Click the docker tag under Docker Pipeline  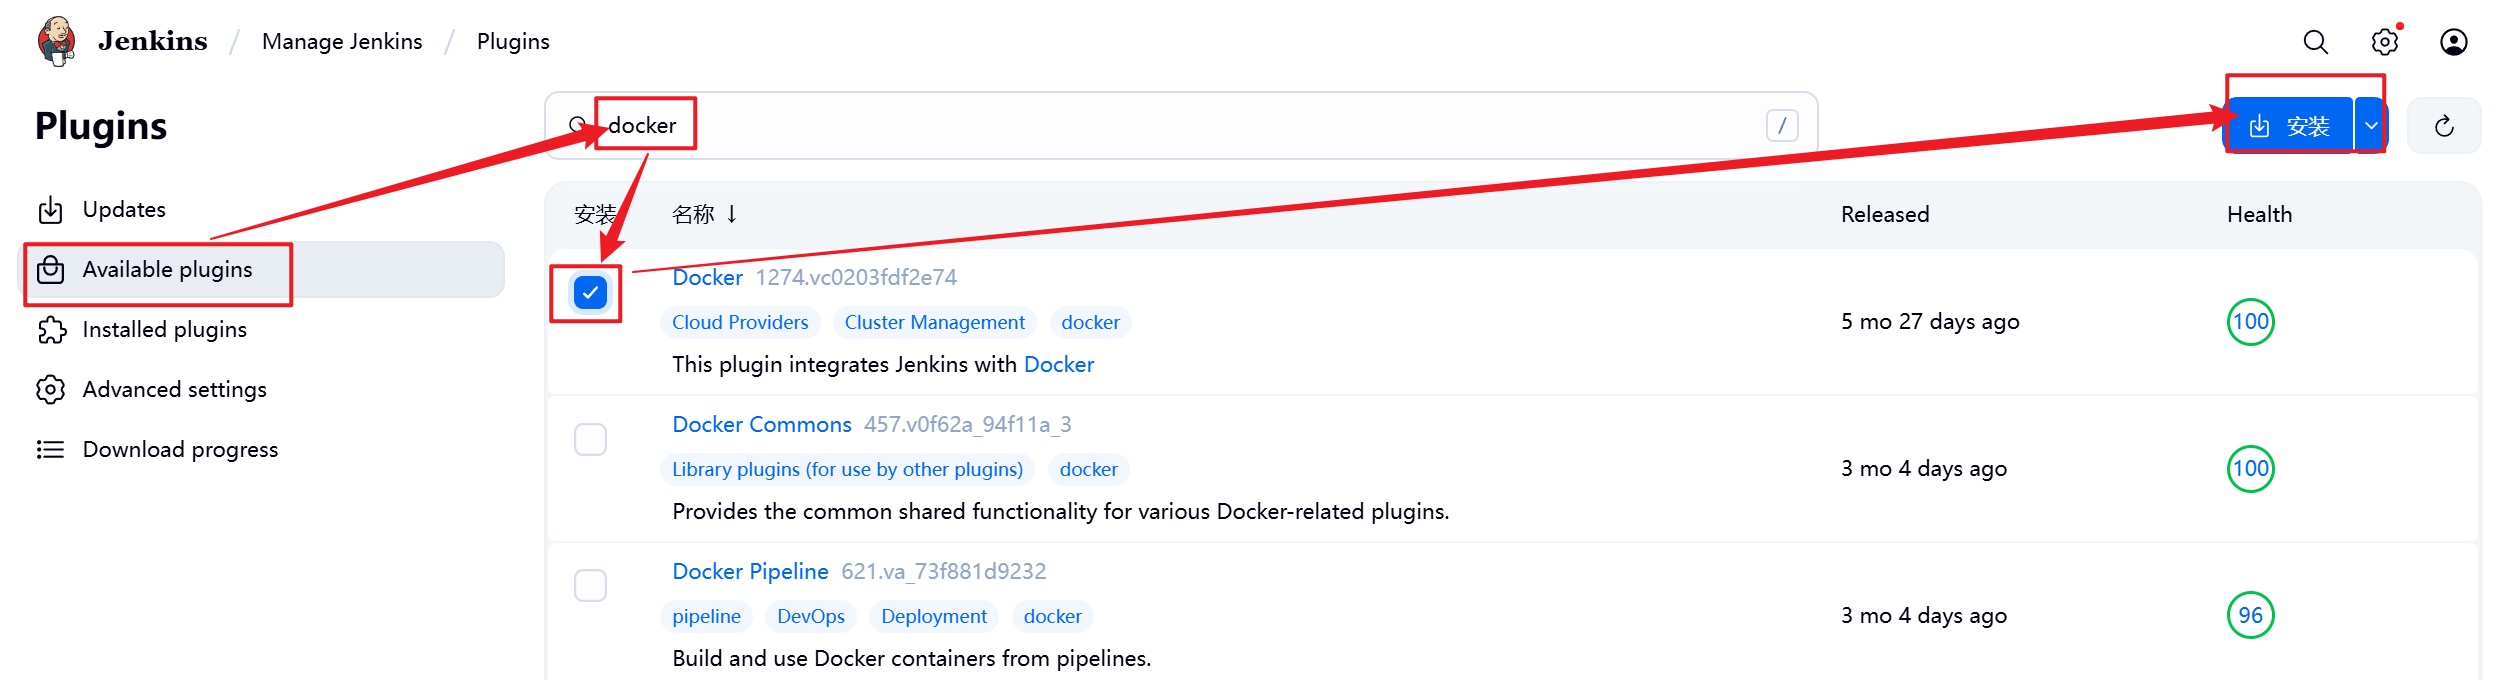(1053, 616)
